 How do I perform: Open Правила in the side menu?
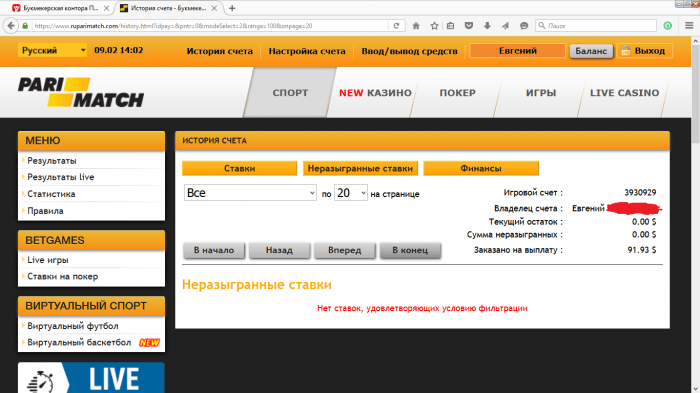point(45,211)
